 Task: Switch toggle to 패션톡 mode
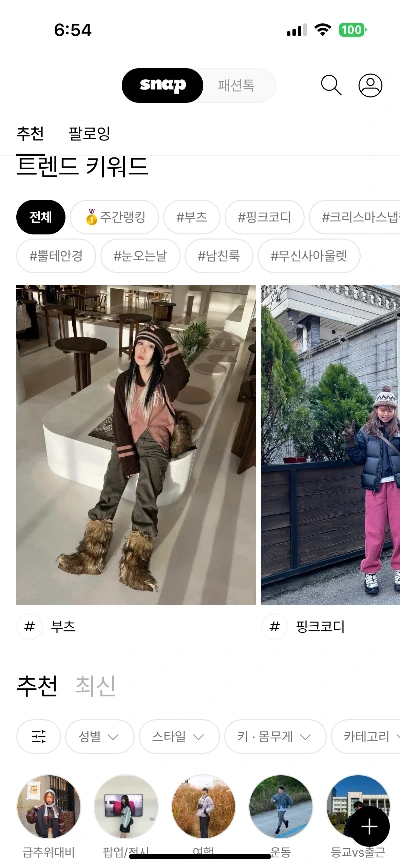(236, 86)
